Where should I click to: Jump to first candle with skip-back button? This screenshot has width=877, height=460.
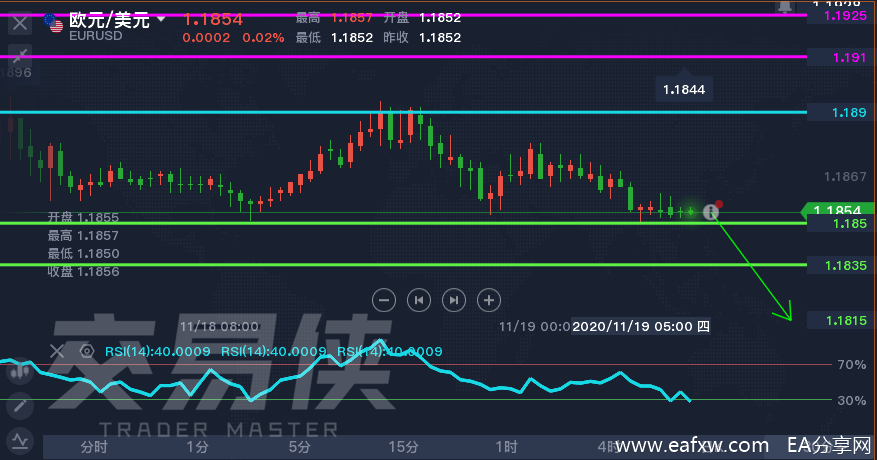419,299
